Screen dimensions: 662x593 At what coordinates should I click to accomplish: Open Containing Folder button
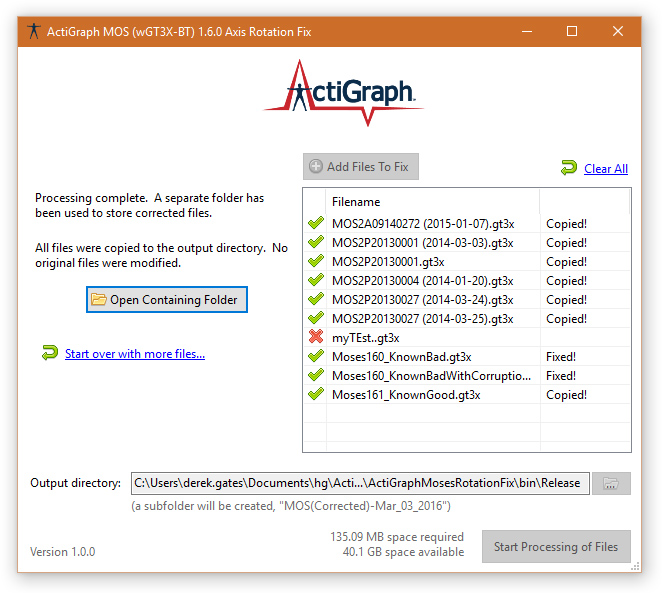pyautogui.click(x=166, y=300)
